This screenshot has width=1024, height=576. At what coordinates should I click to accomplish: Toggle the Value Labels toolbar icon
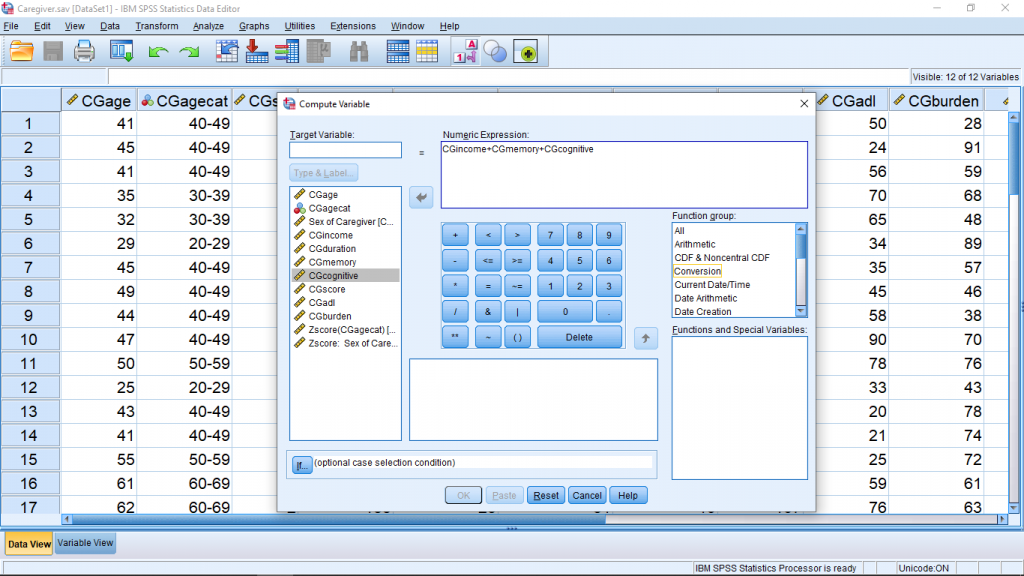465,51
